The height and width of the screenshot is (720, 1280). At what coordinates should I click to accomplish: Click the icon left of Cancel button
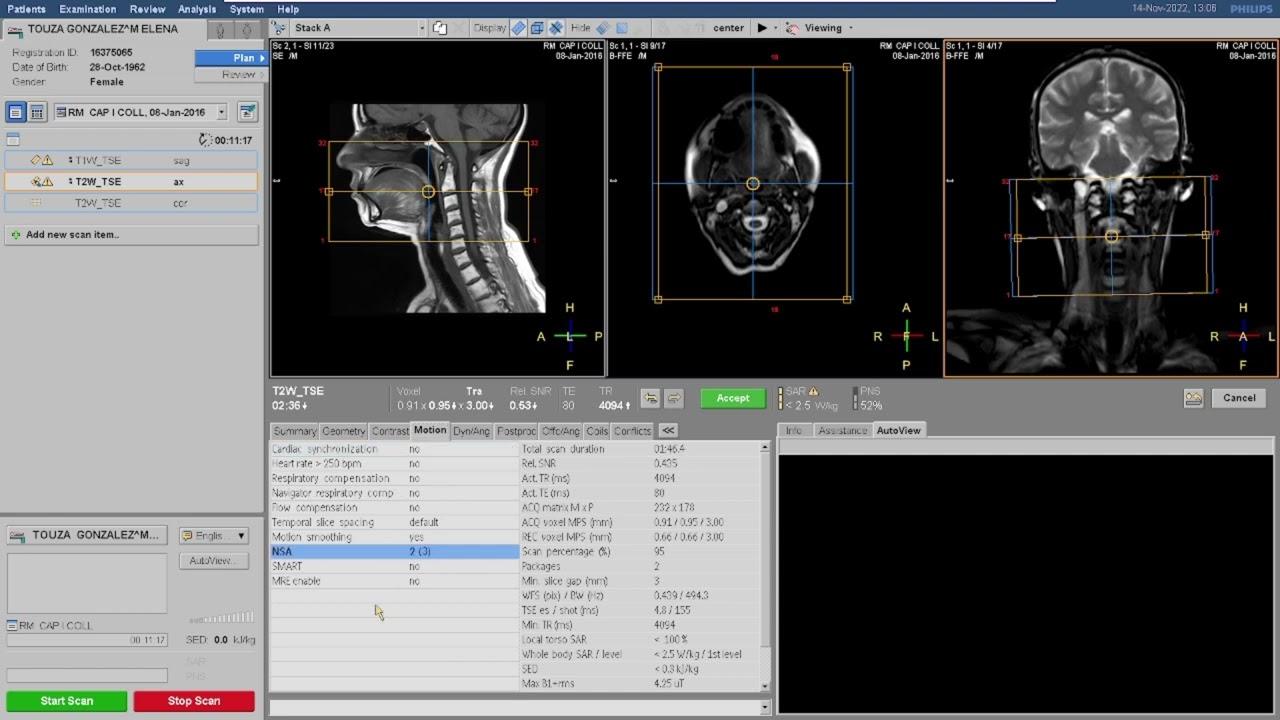(1193, 398)
